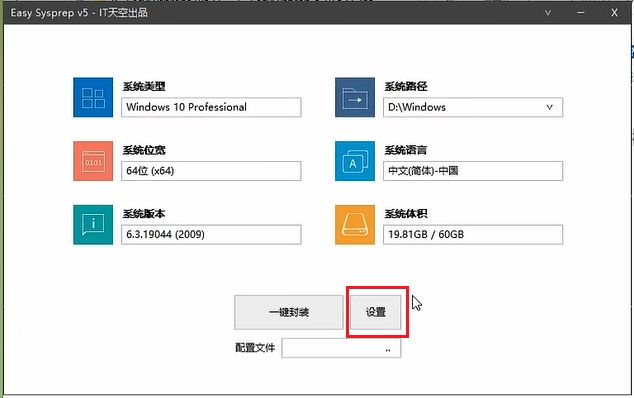This screenshot has height=398, width=634.
Task: Click the teal system version info icon
Action: pyautogui.click(x=93, y=225)
